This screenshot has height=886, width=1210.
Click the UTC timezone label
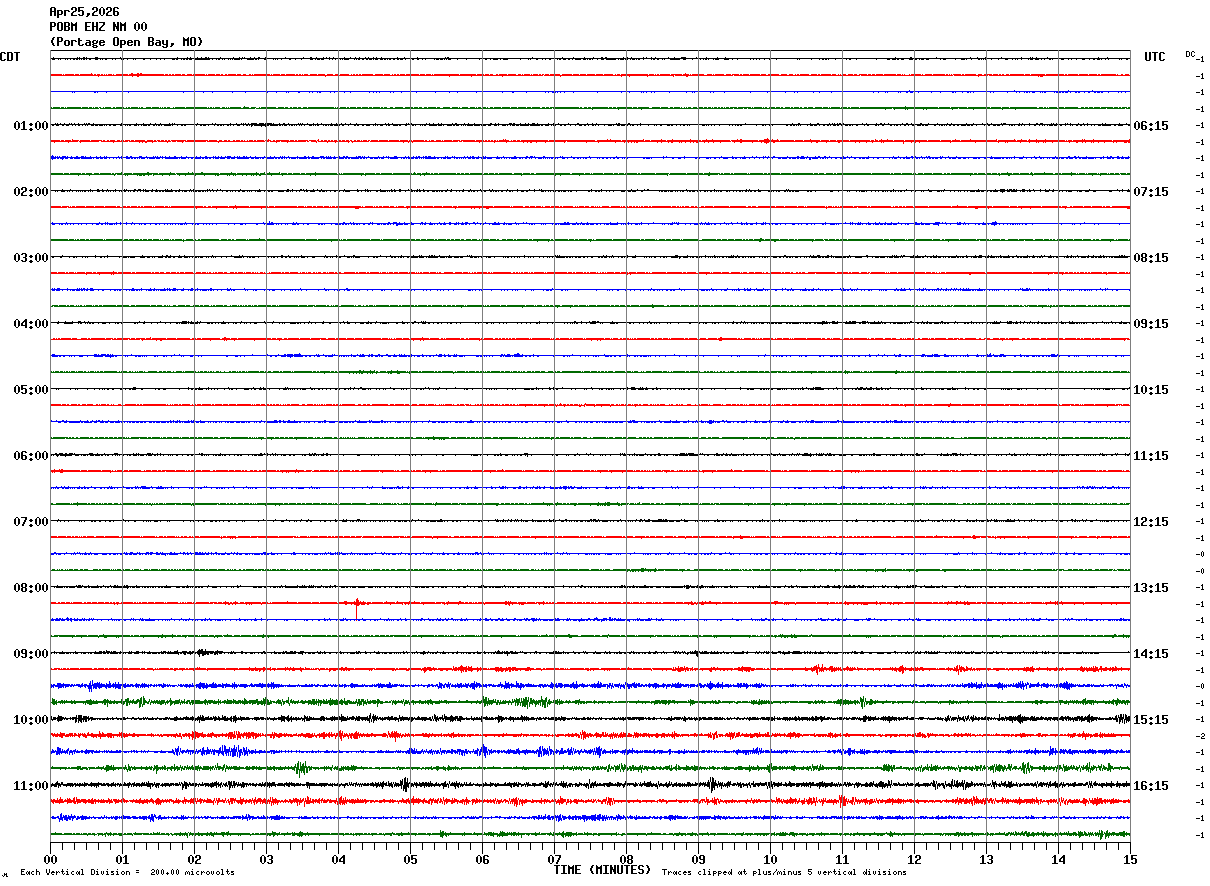[x=1155, y=57]
